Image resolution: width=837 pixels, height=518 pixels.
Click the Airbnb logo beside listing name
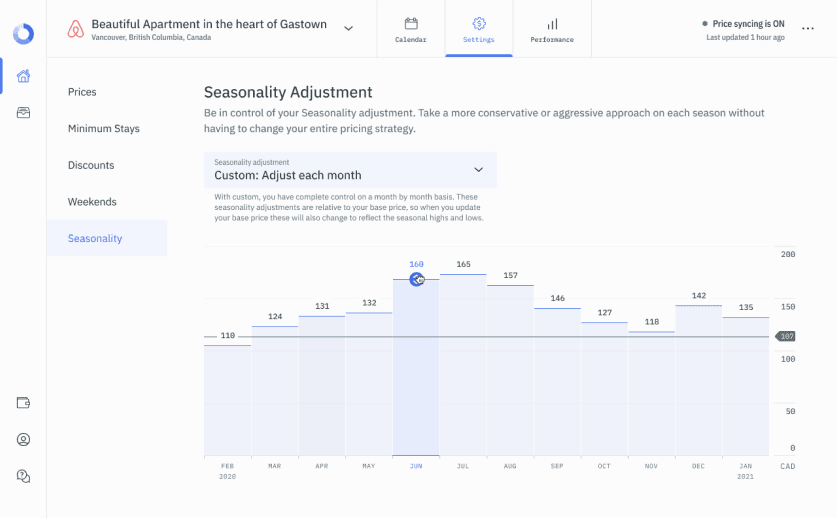[75, 30]
